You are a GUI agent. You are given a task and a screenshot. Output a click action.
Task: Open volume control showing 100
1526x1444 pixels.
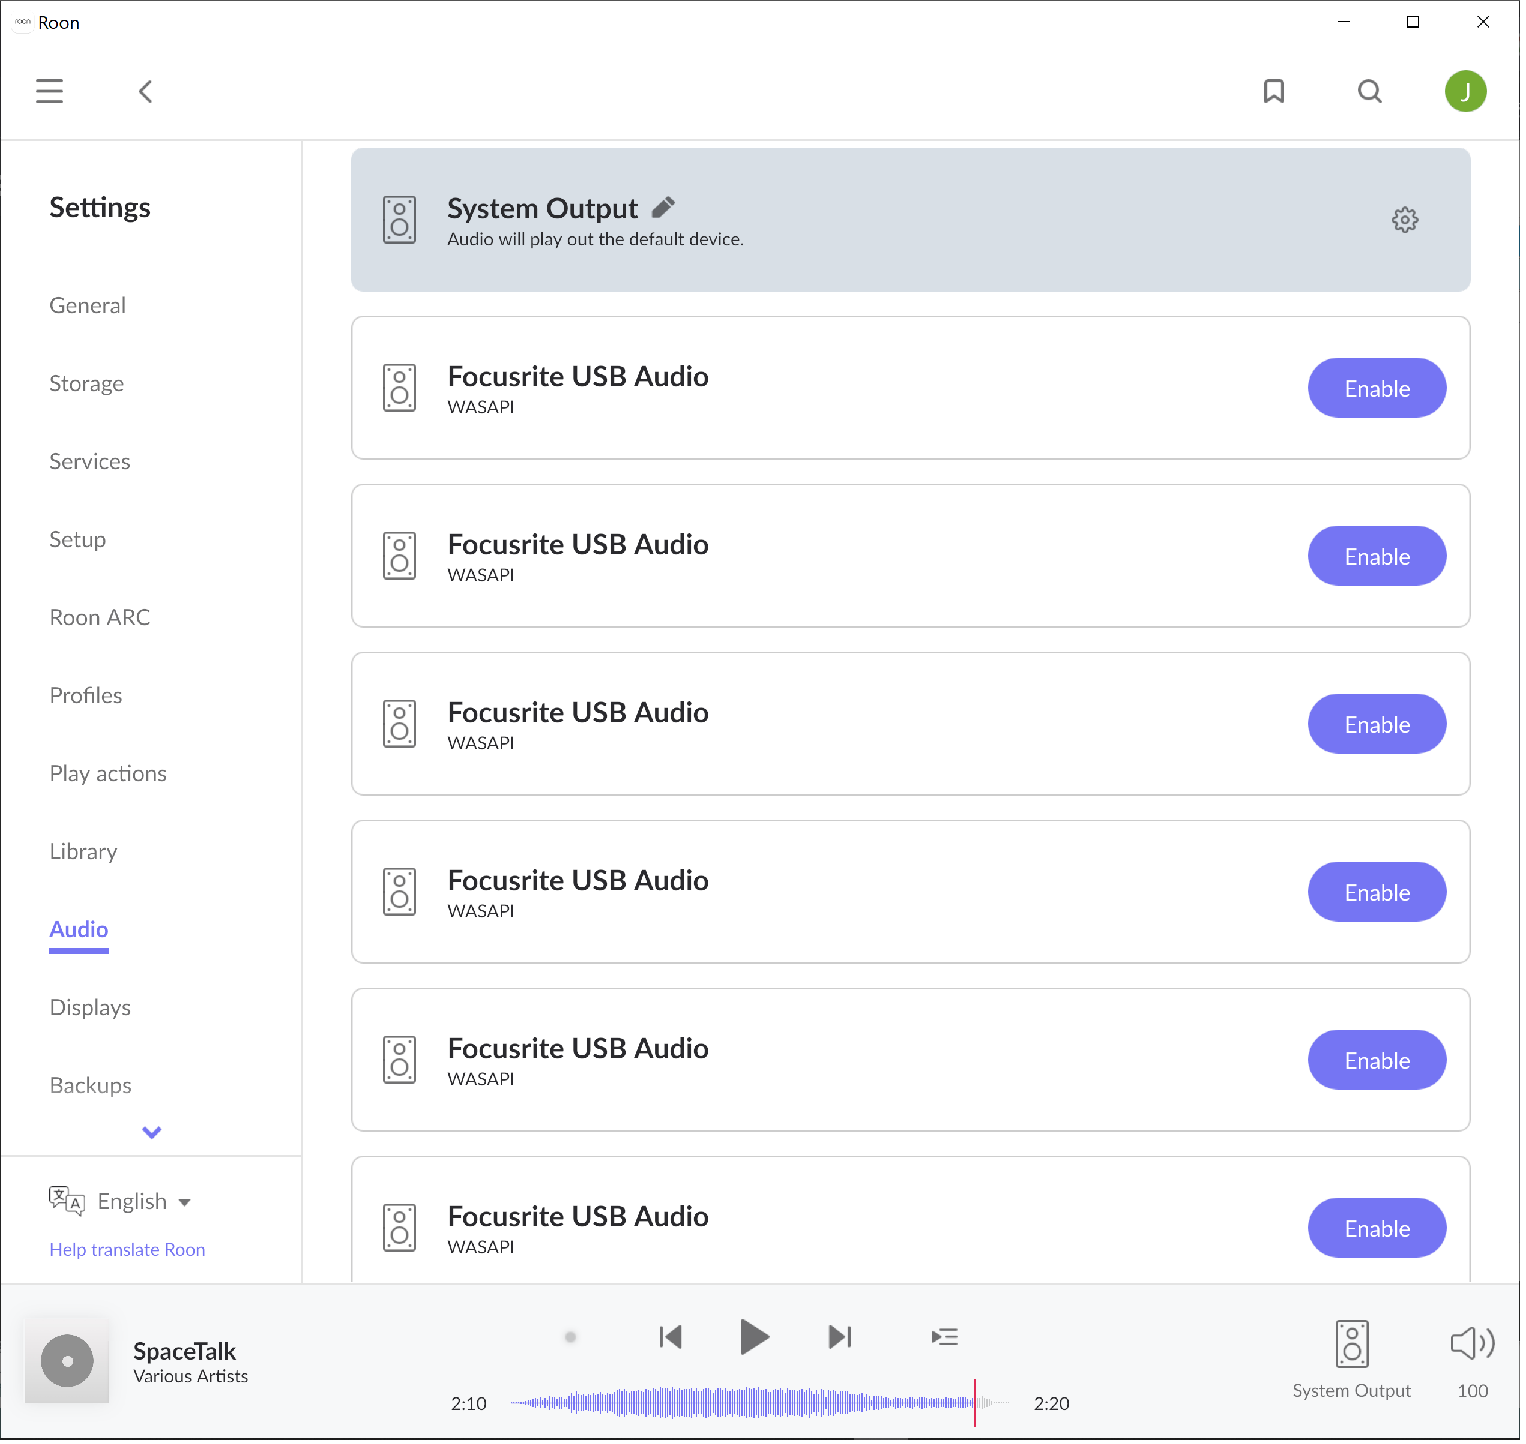[x=1472, y=1360]
